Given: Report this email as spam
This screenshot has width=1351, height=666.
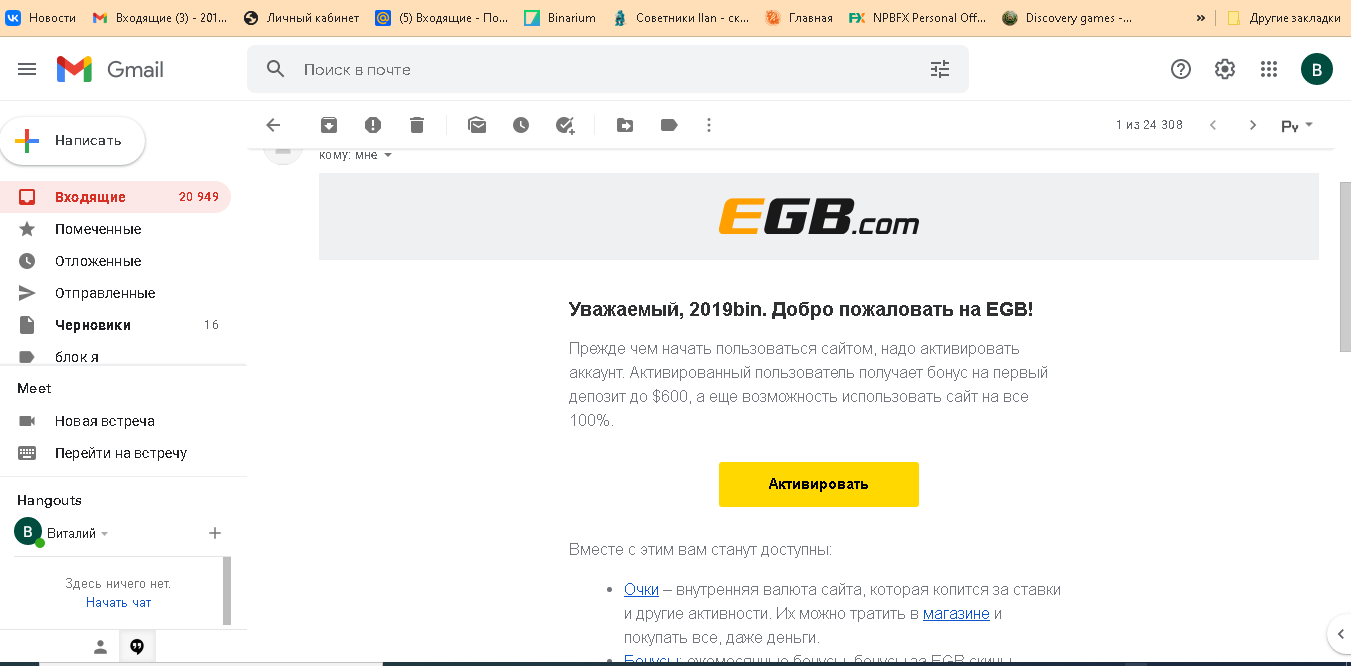Looking at the screenshot, I should coord(373,125).
